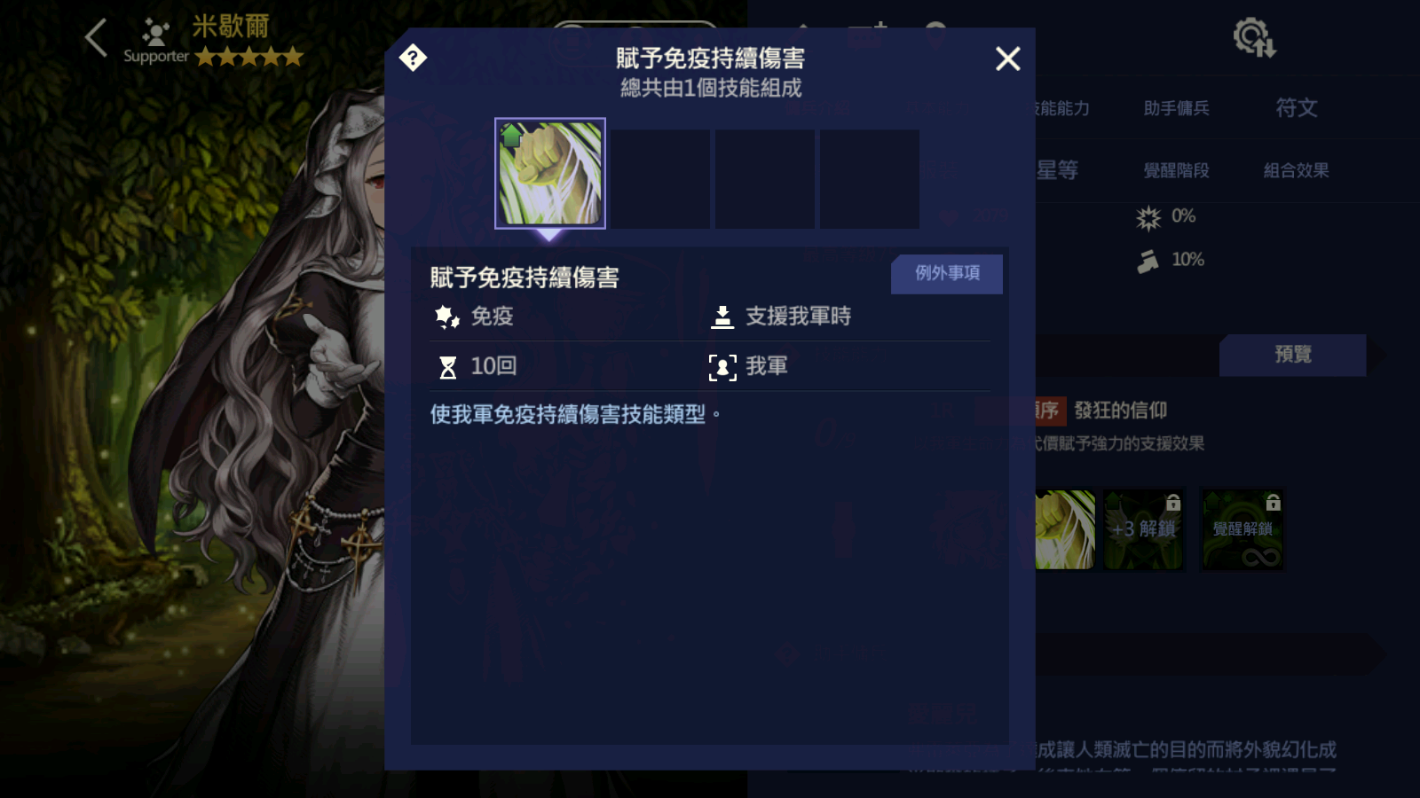Tap the locked 覺醒解鎖 skill
The image size is (1420, 798).
[1243, 529]
